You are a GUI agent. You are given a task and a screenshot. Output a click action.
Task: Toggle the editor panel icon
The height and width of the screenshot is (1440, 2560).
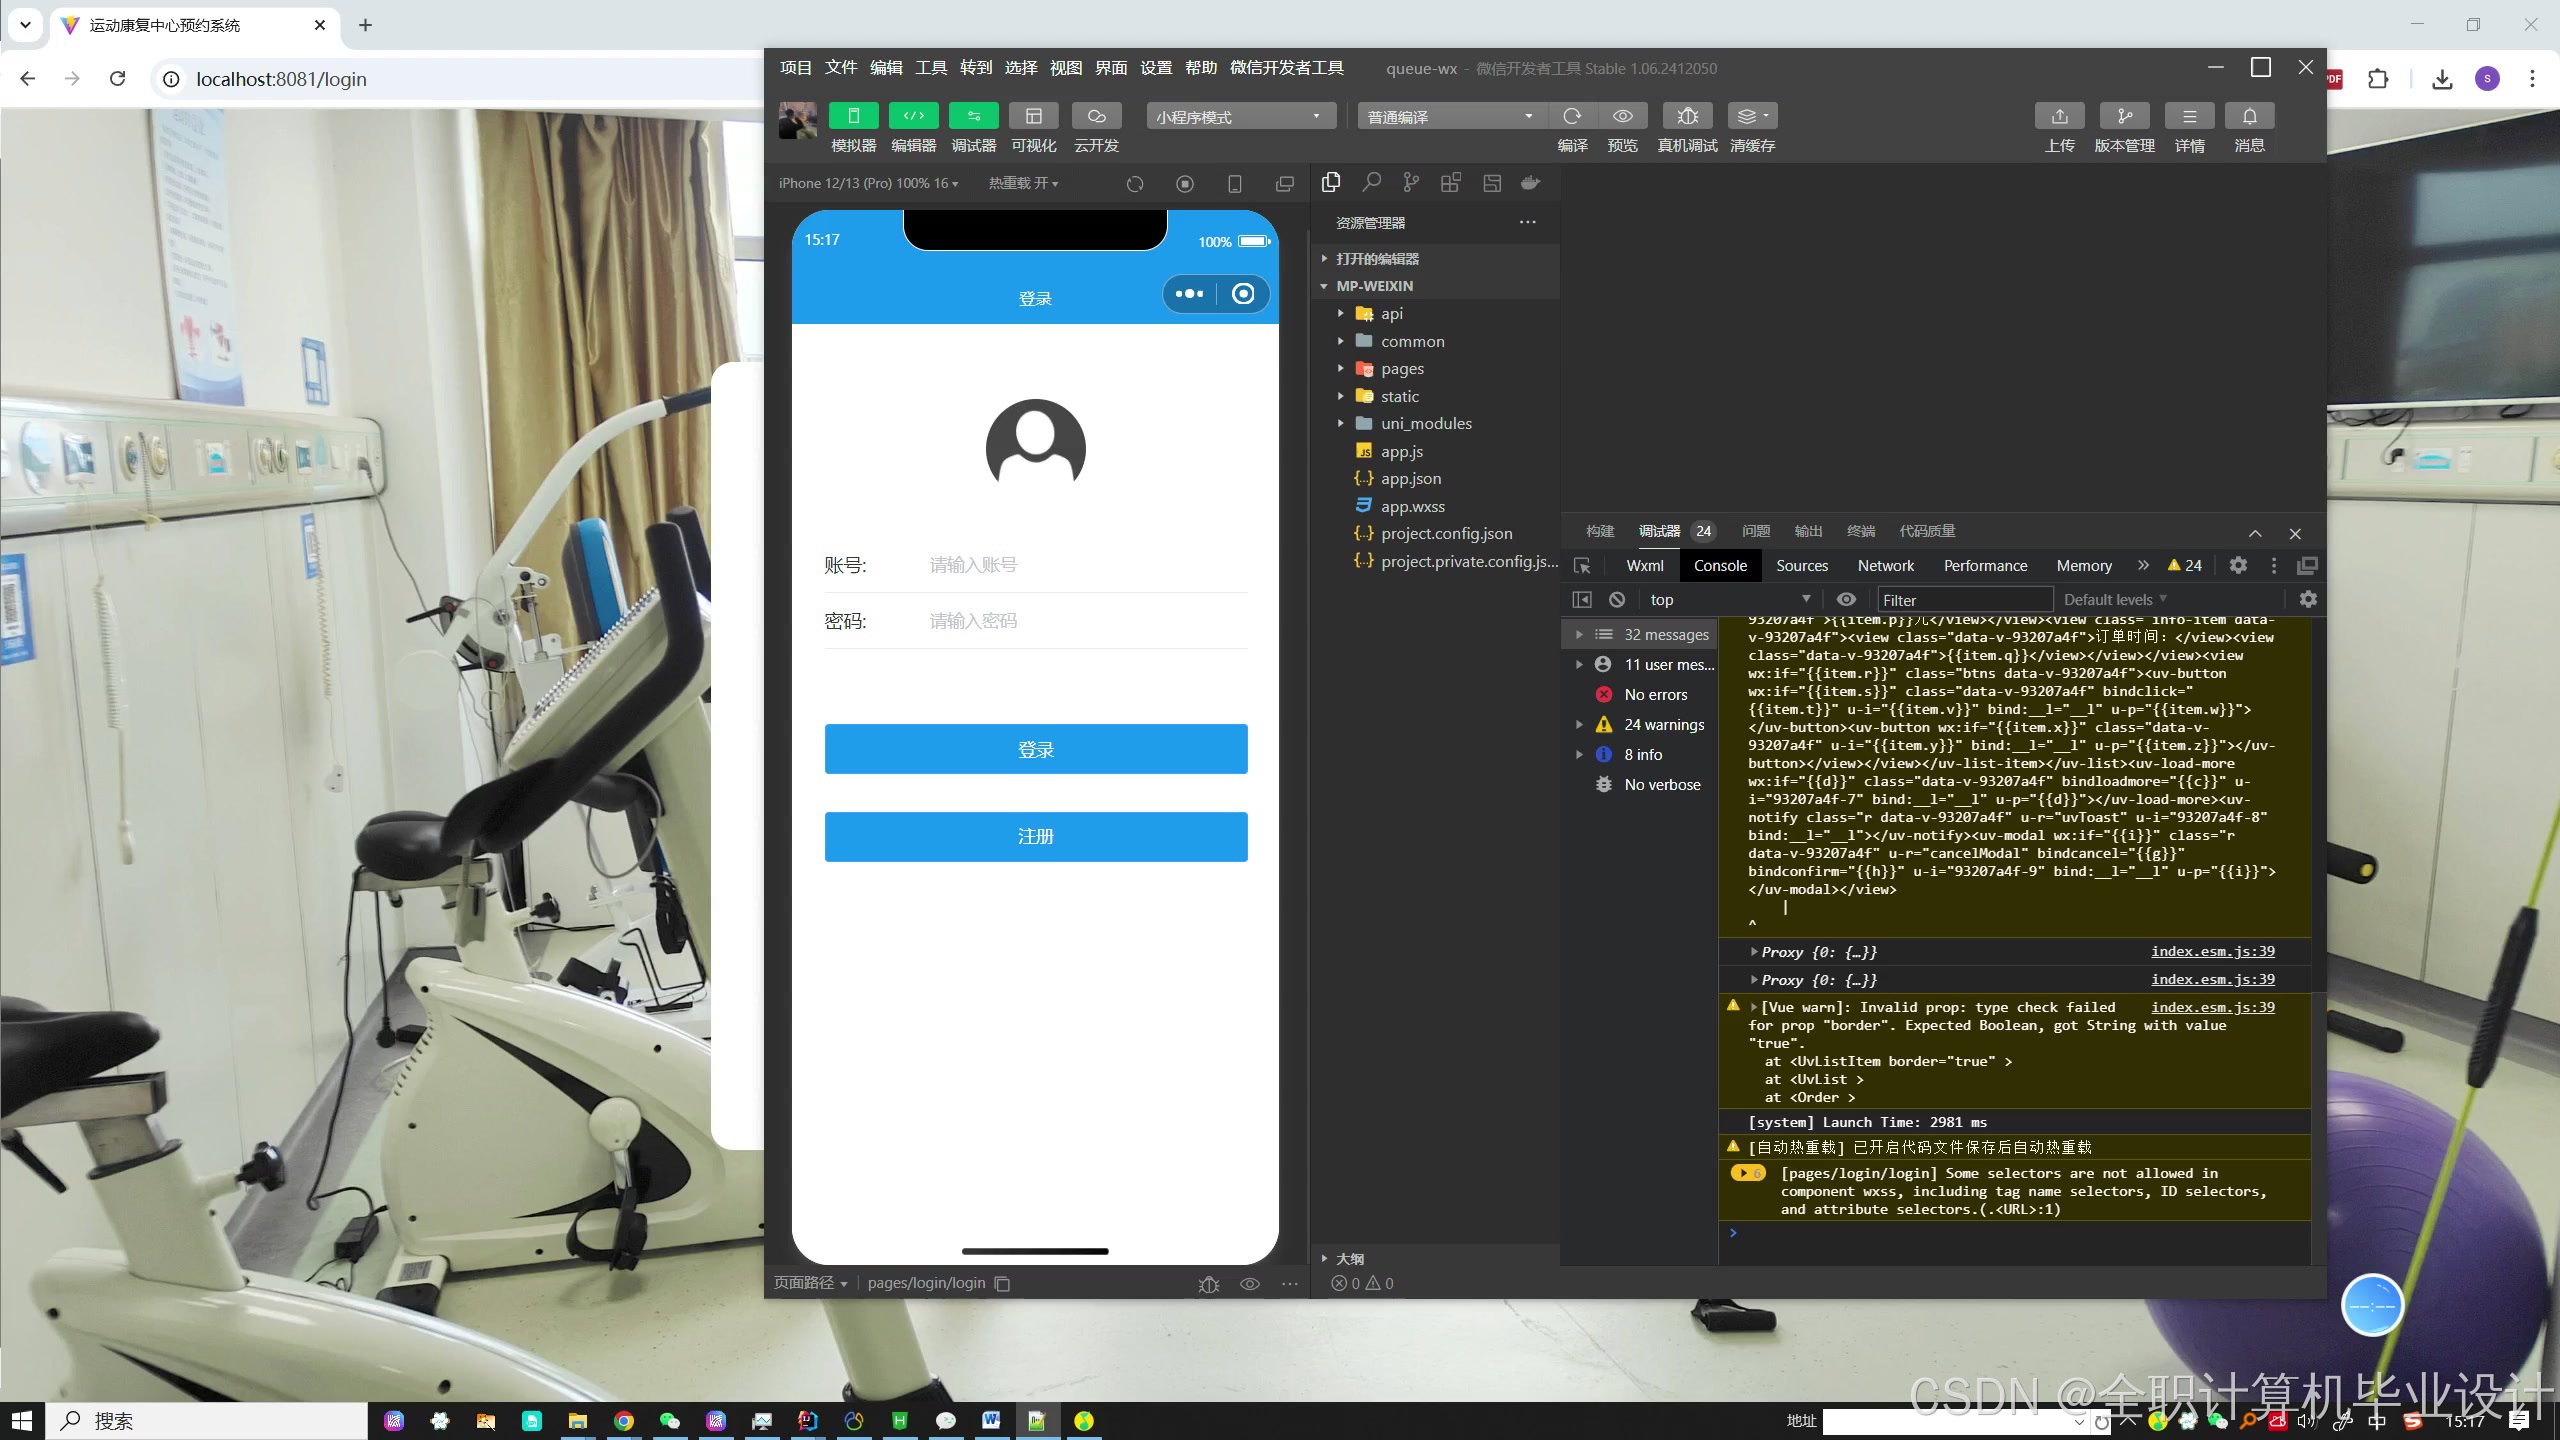pyautogui.click(x=913, y=116)
